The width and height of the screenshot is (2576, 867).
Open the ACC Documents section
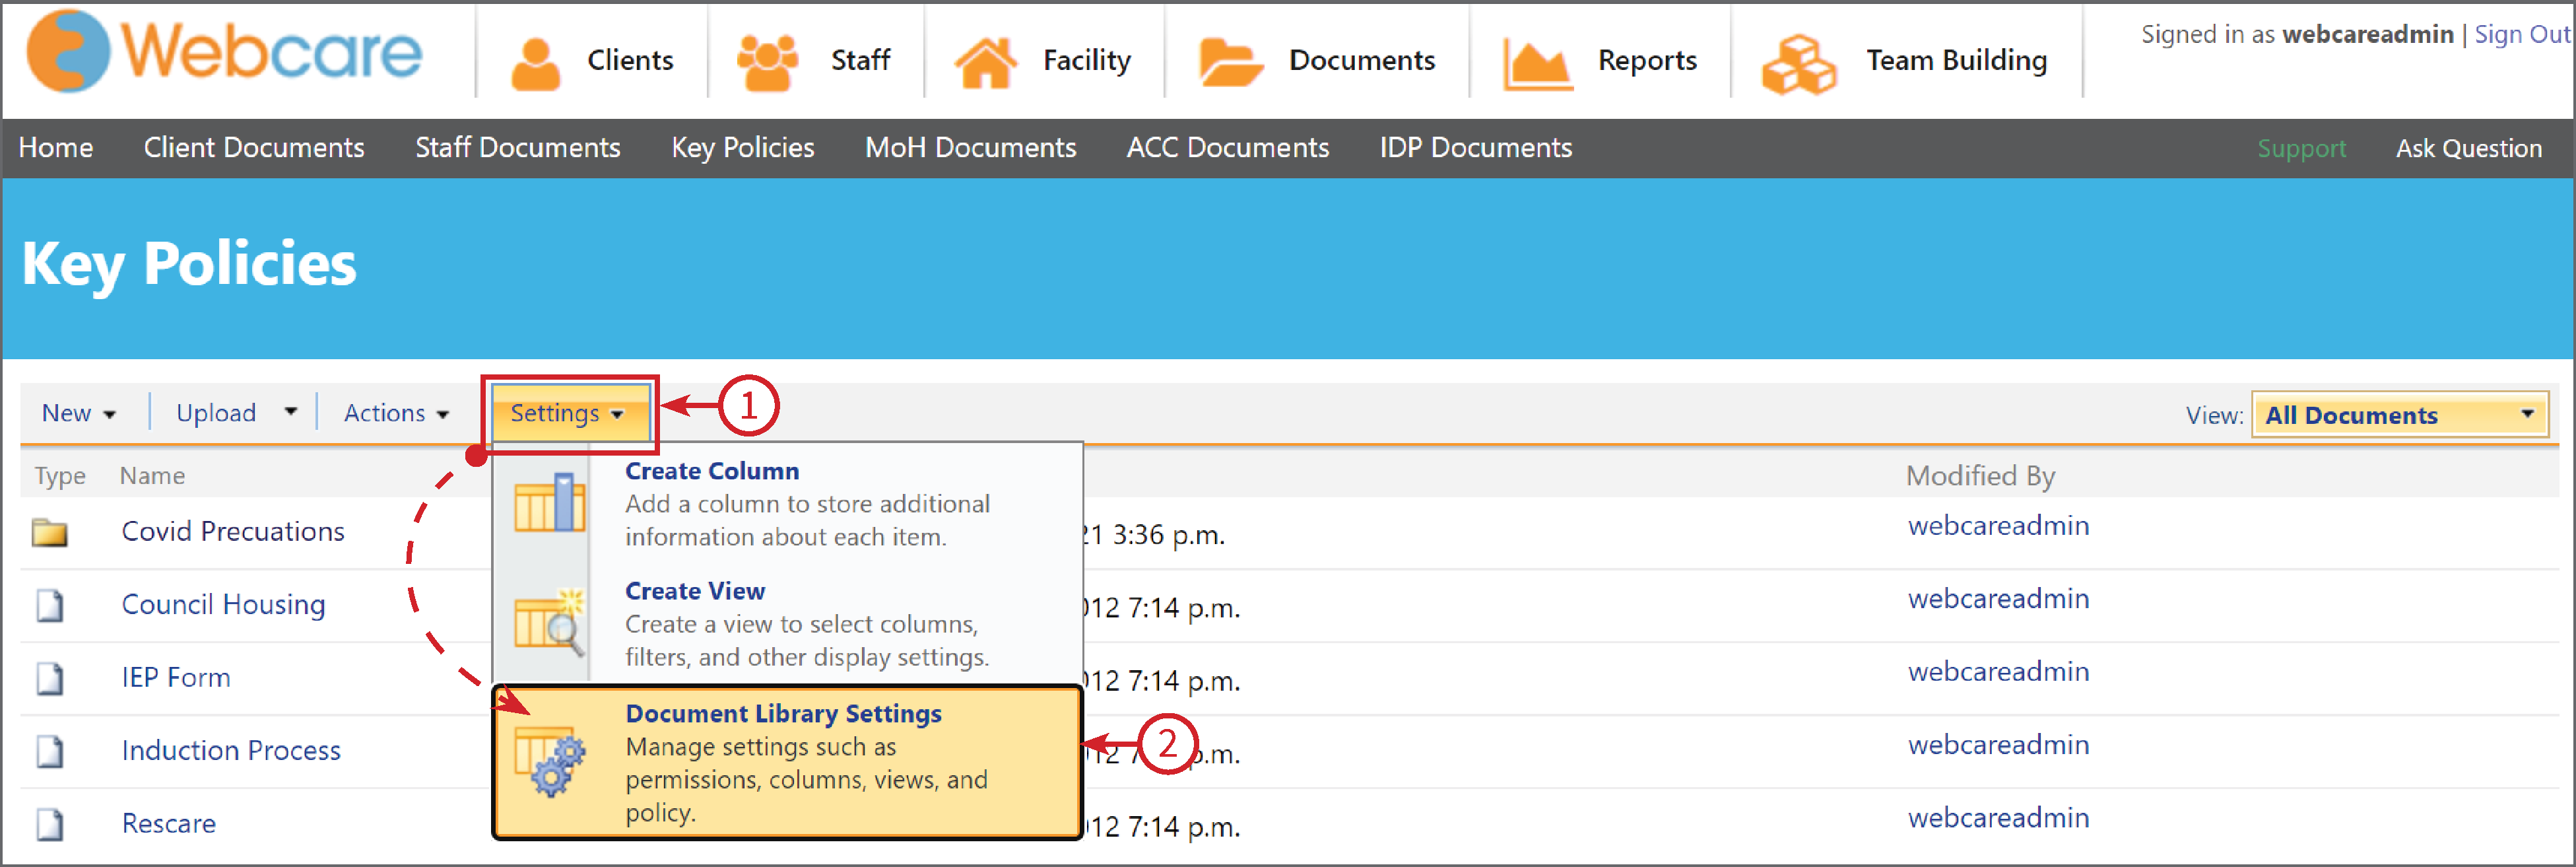pyautogui.click(x=1228, y=148)
